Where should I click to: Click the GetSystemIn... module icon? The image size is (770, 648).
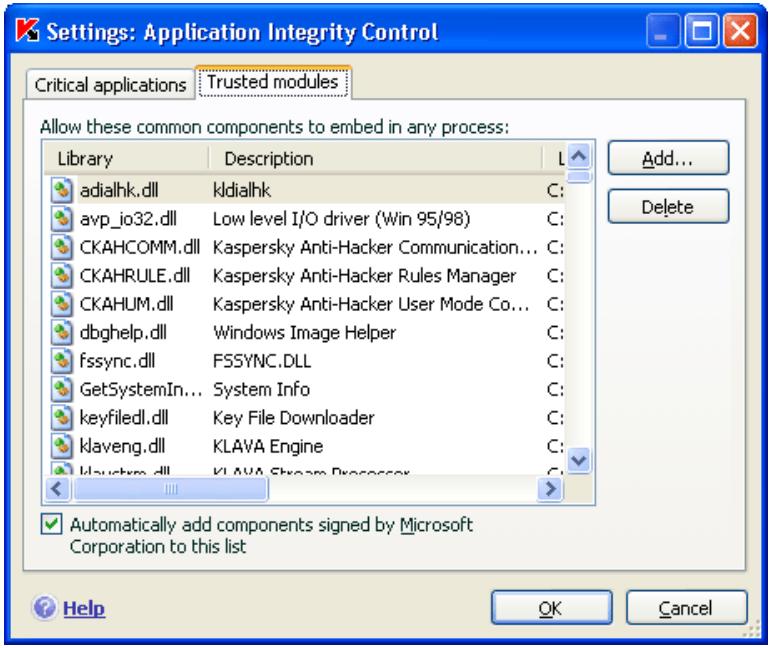point(61,389)
